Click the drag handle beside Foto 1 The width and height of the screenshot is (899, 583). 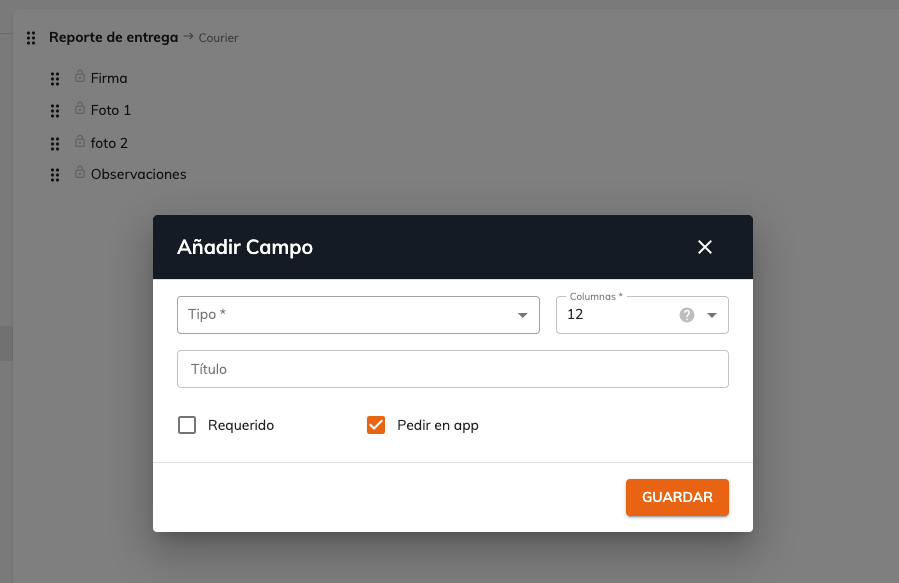[55, 111]
